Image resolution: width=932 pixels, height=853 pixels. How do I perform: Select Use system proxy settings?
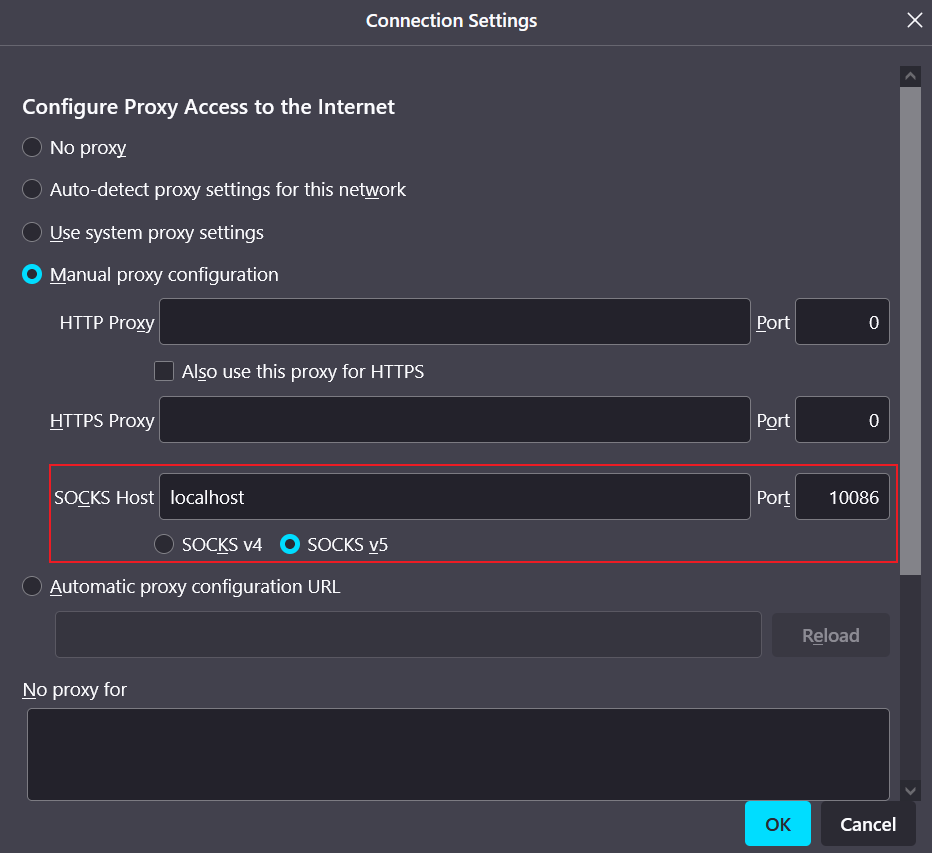coord(33,233)
